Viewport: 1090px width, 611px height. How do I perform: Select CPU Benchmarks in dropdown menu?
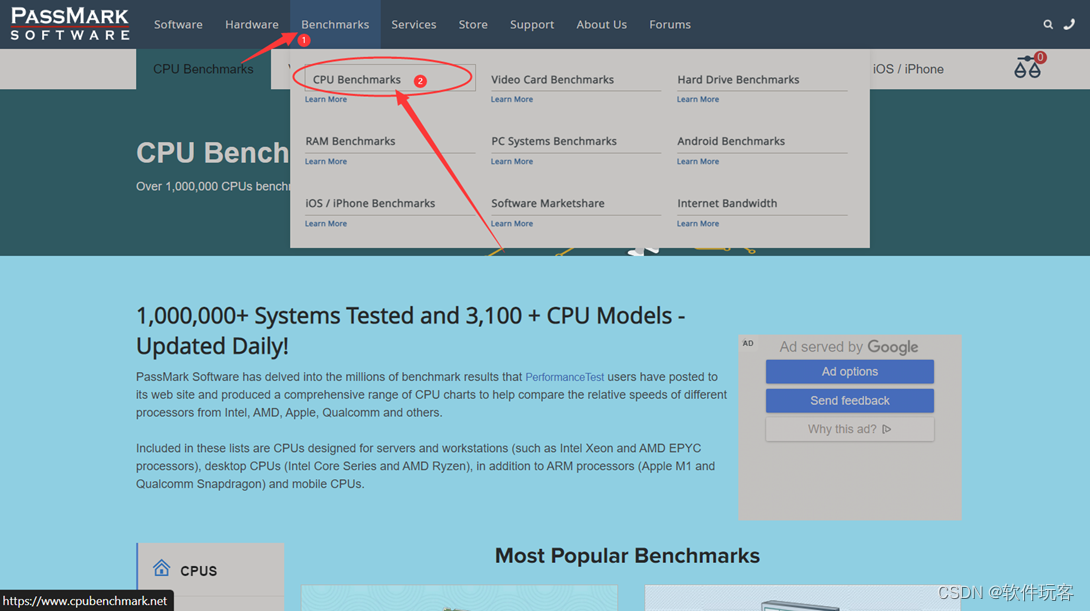[x=357, y=79]
